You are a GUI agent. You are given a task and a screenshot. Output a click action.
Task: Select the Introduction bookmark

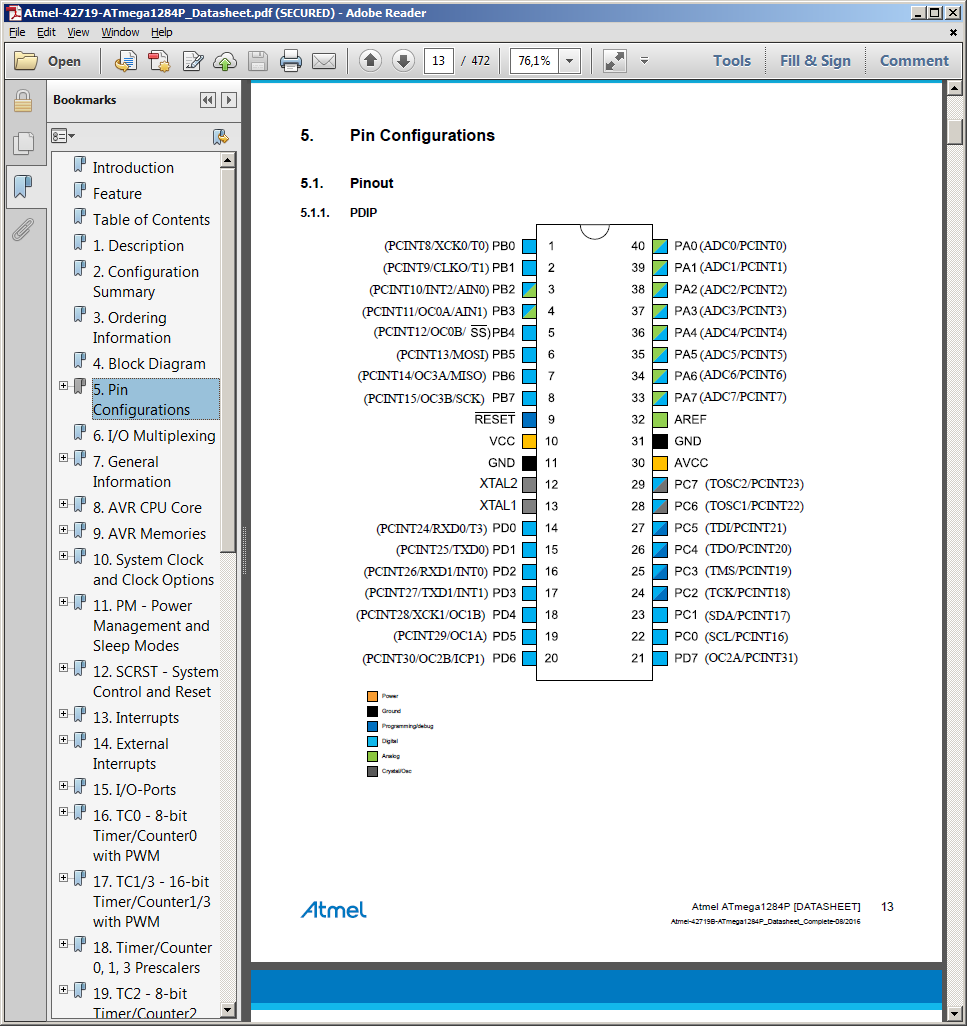pos(133,168)
